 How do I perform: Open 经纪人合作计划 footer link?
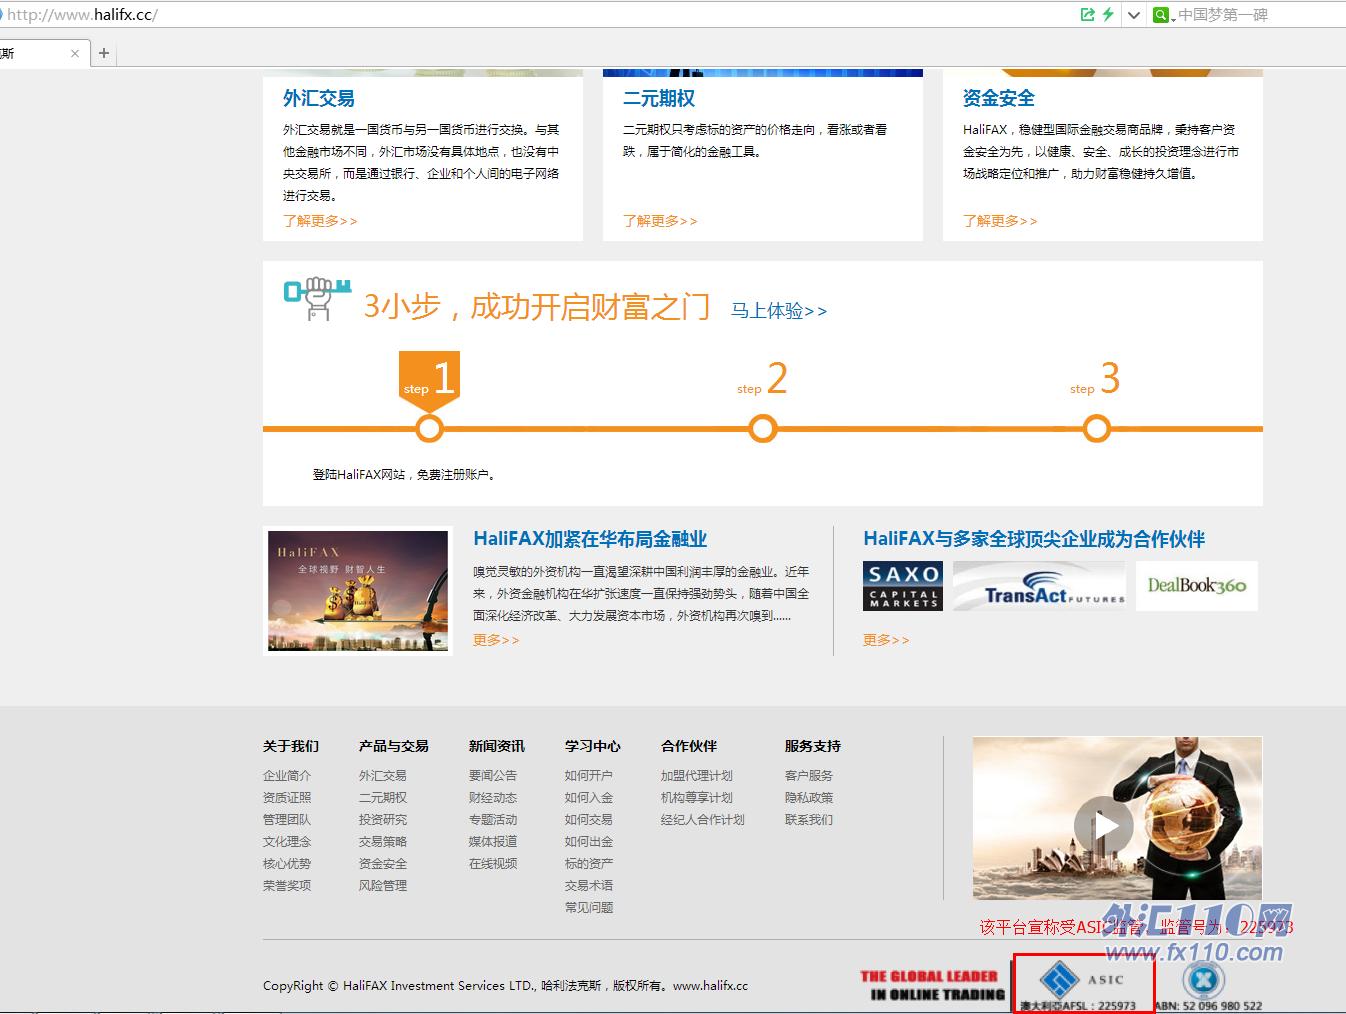pyautogui.click(x=703, y=820)
